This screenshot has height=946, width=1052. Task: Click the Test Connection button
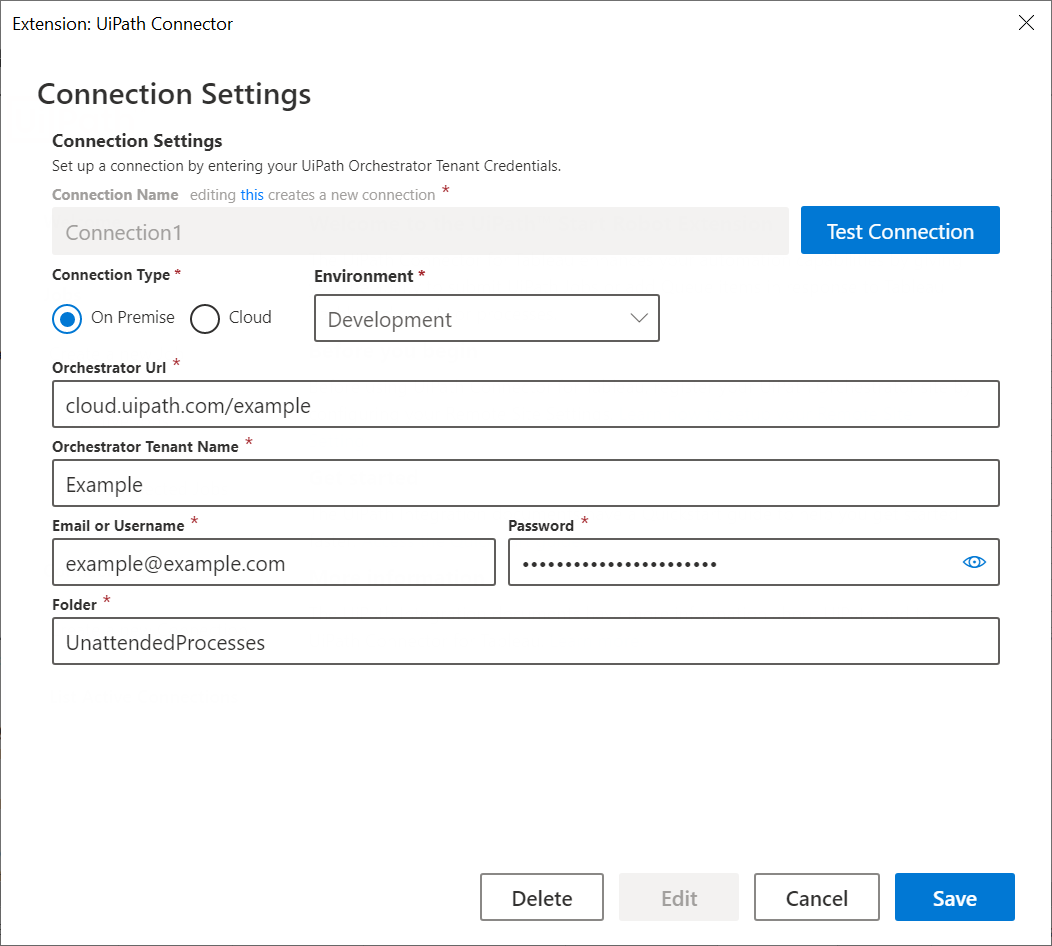(x=900, y=230)
